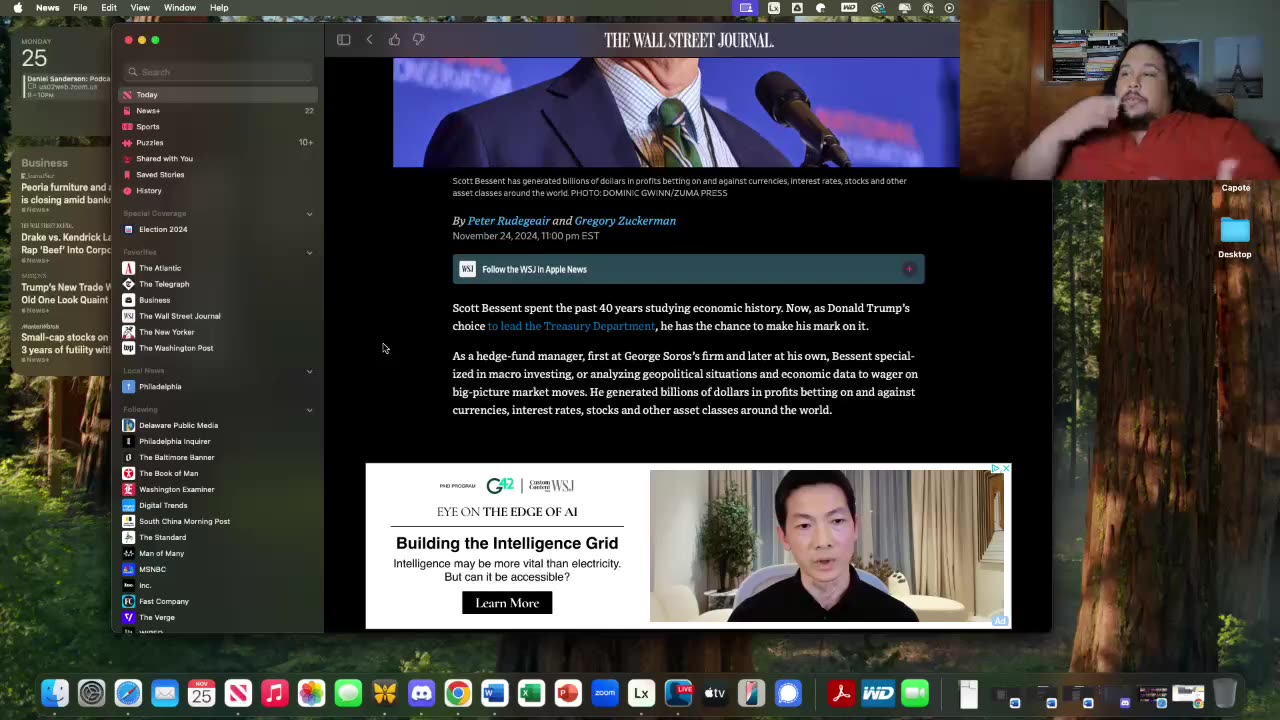The image size is (1280, 720).
Task: Open Apple Music in the Dock
Action: [275, 693]
